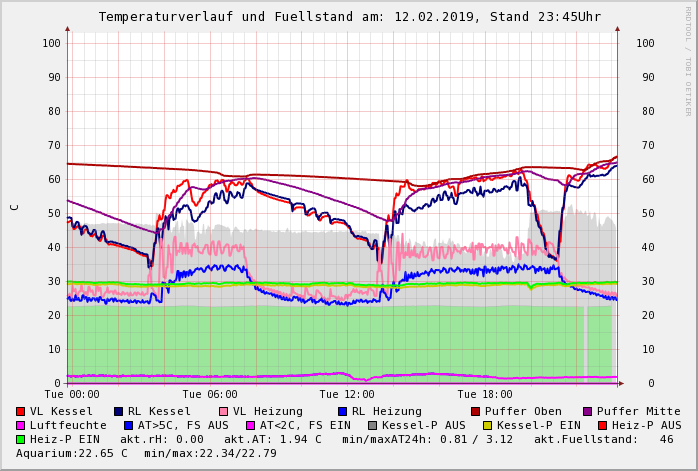Click the Tue 18:00 time axis label

click(485, 394)
